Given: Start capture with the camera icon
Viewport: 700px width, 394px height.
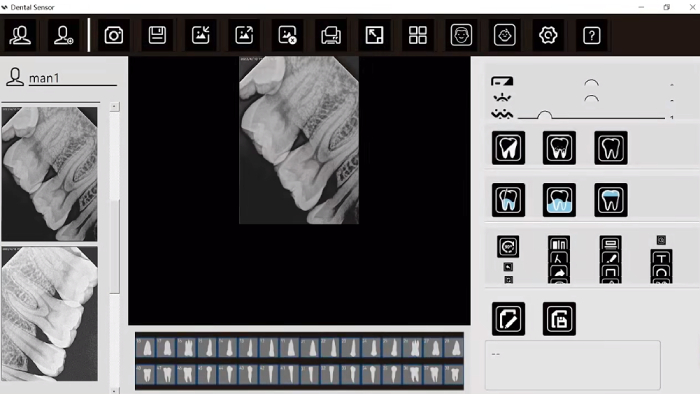Looking at the screenshot, I should pos(113,35).
